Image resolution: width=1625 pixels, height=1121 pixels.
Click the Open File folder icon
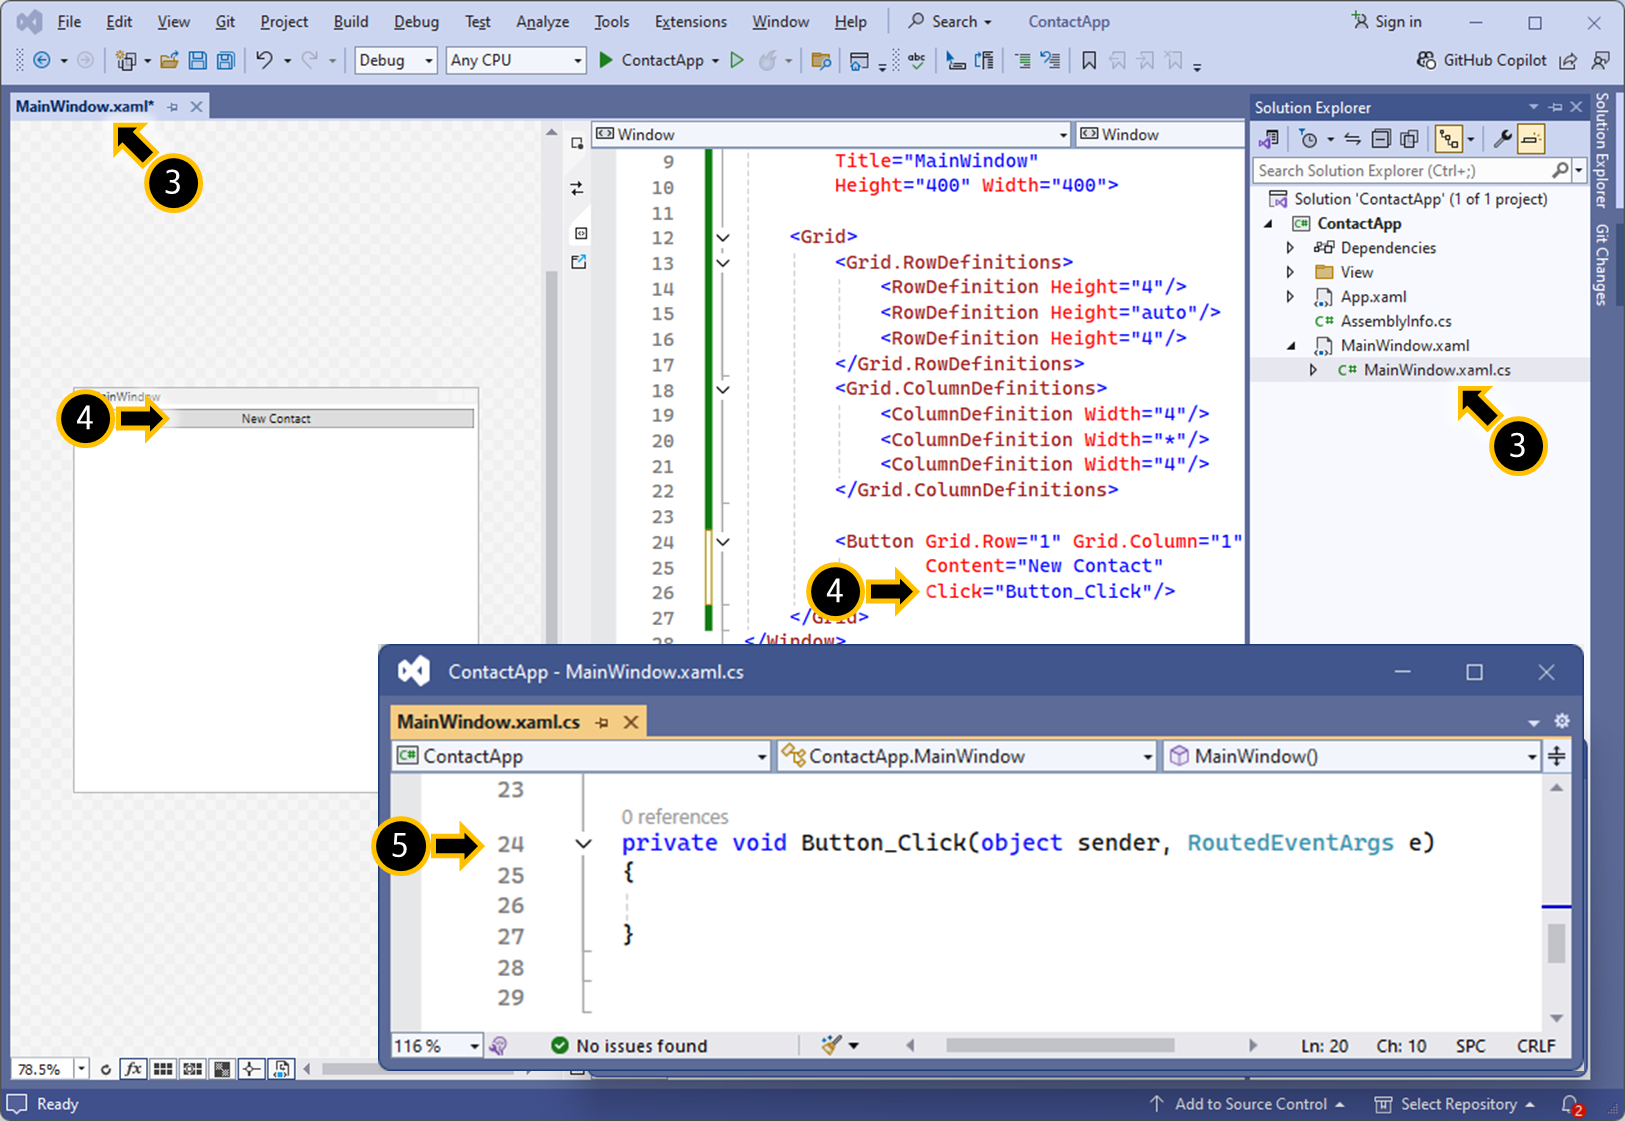[169, 60]
